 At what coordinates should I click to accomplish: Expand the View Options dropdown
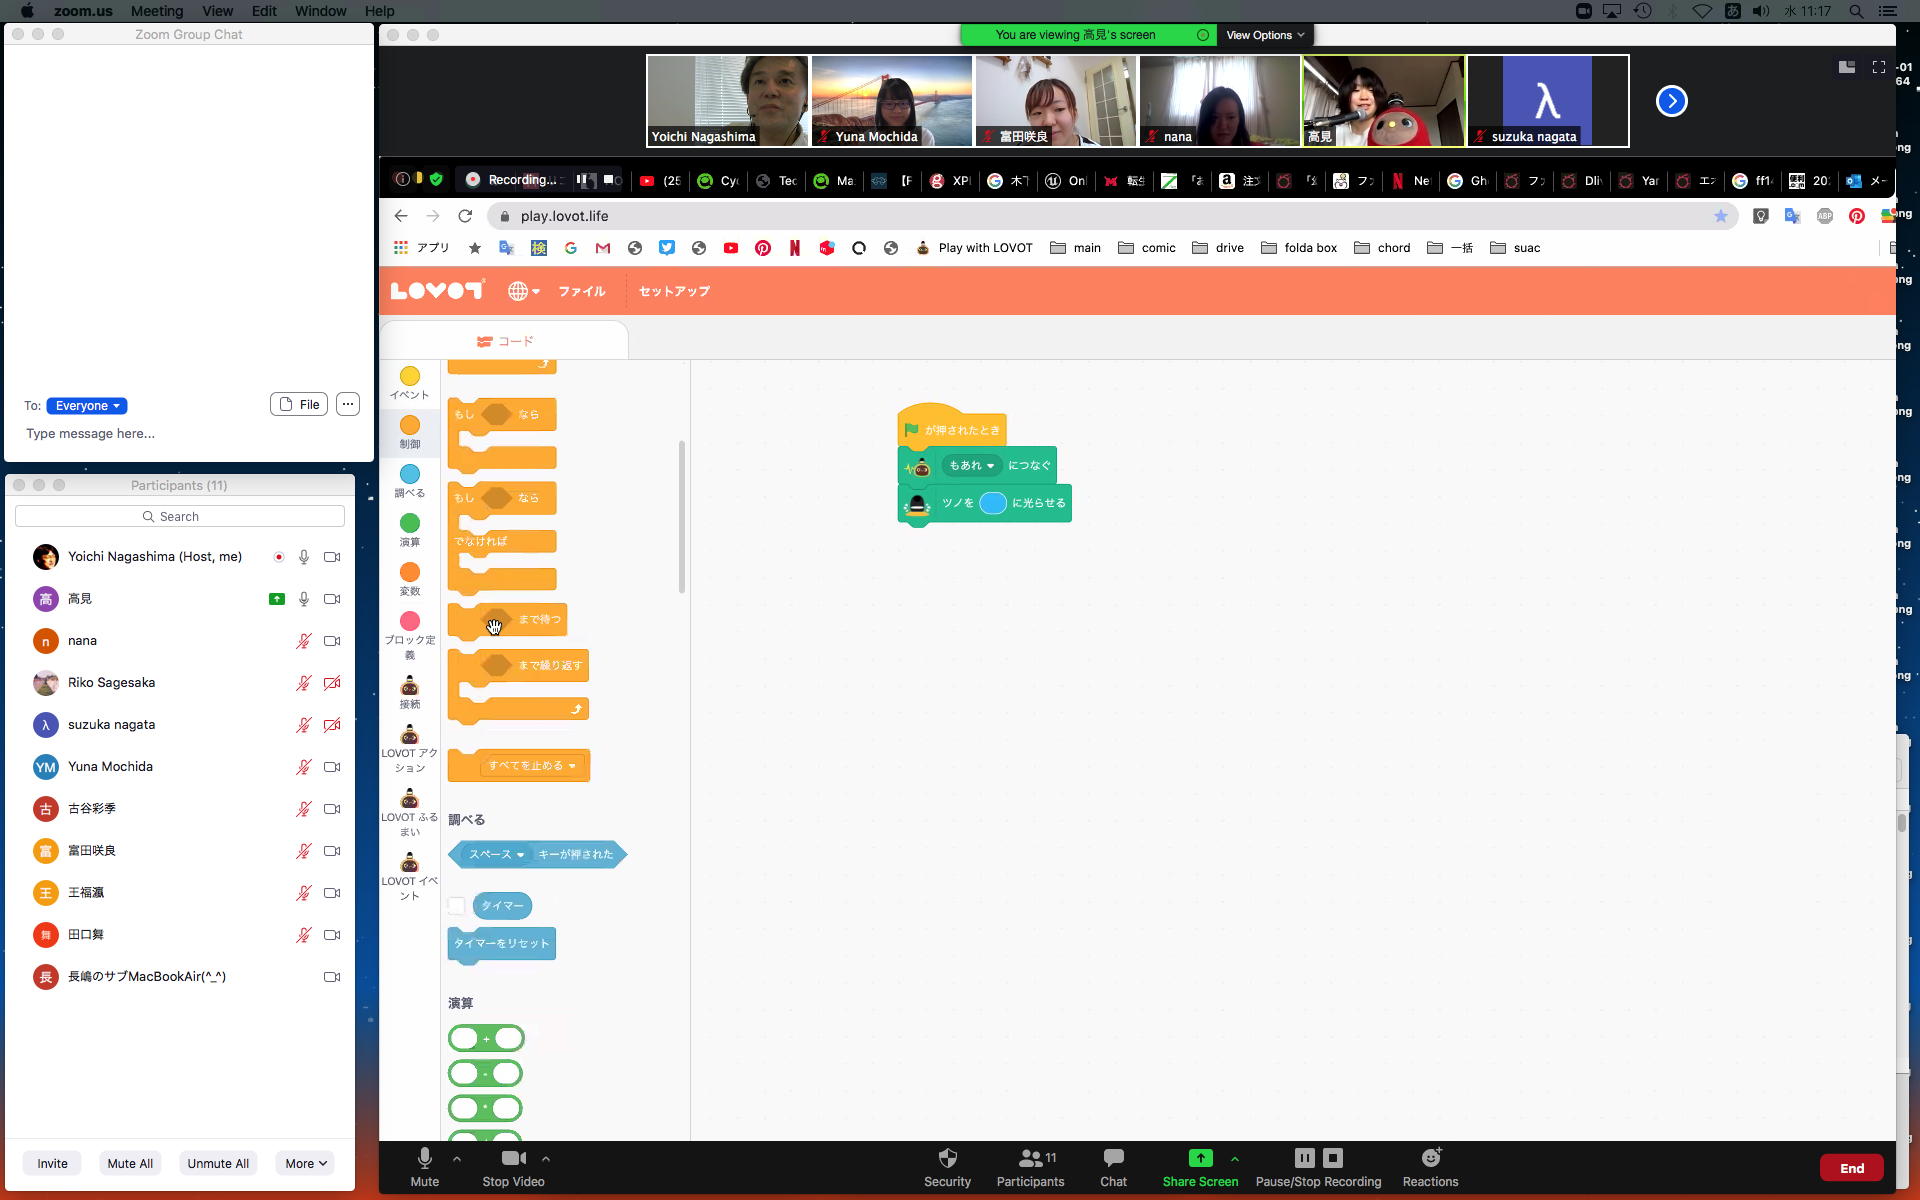(1265, 35)
